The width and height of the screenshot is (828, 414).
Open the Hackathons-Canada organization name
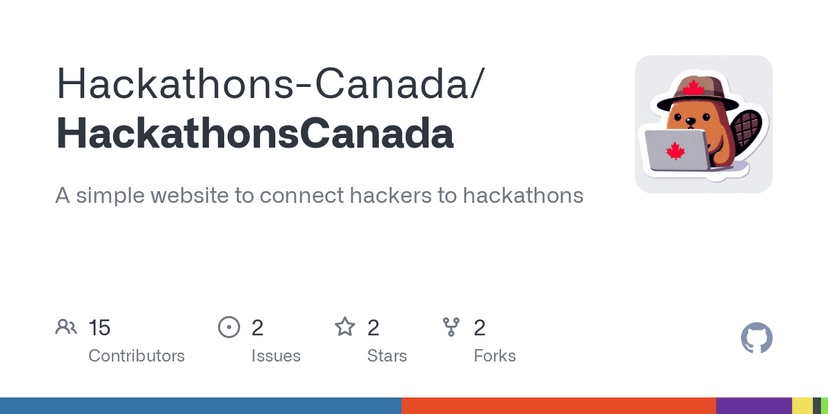pyautogui.click(x=271, y=84)
